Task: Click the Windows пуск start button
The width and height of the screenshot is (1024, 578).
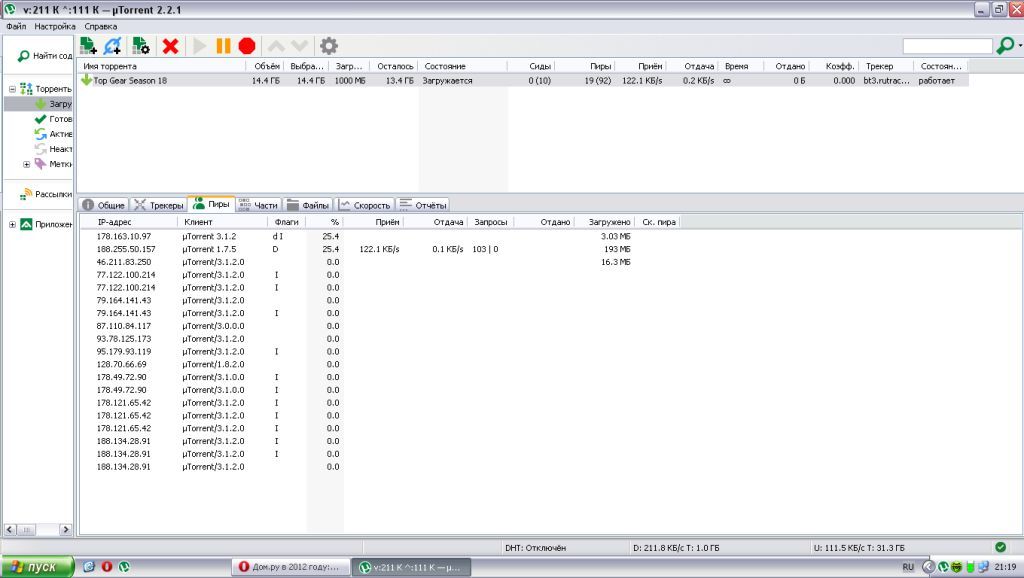Action: coord(37,566)
